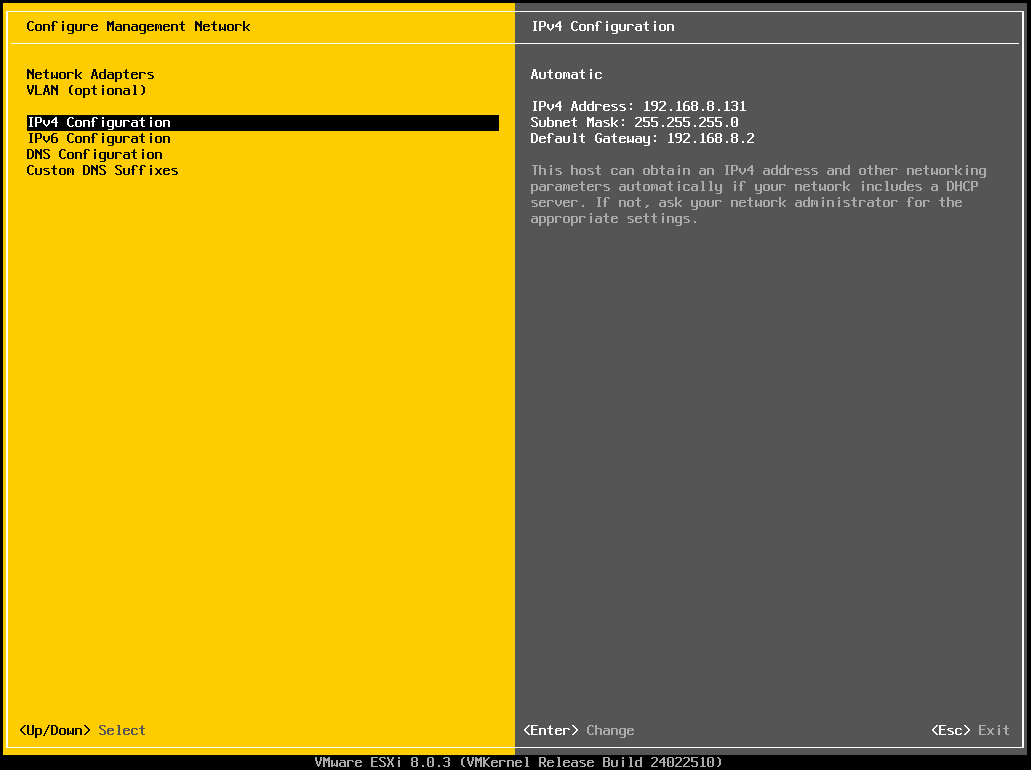Screen dimensions: 1031x770
Task: Click the Configure Management Network title
Action: point(138,26)
